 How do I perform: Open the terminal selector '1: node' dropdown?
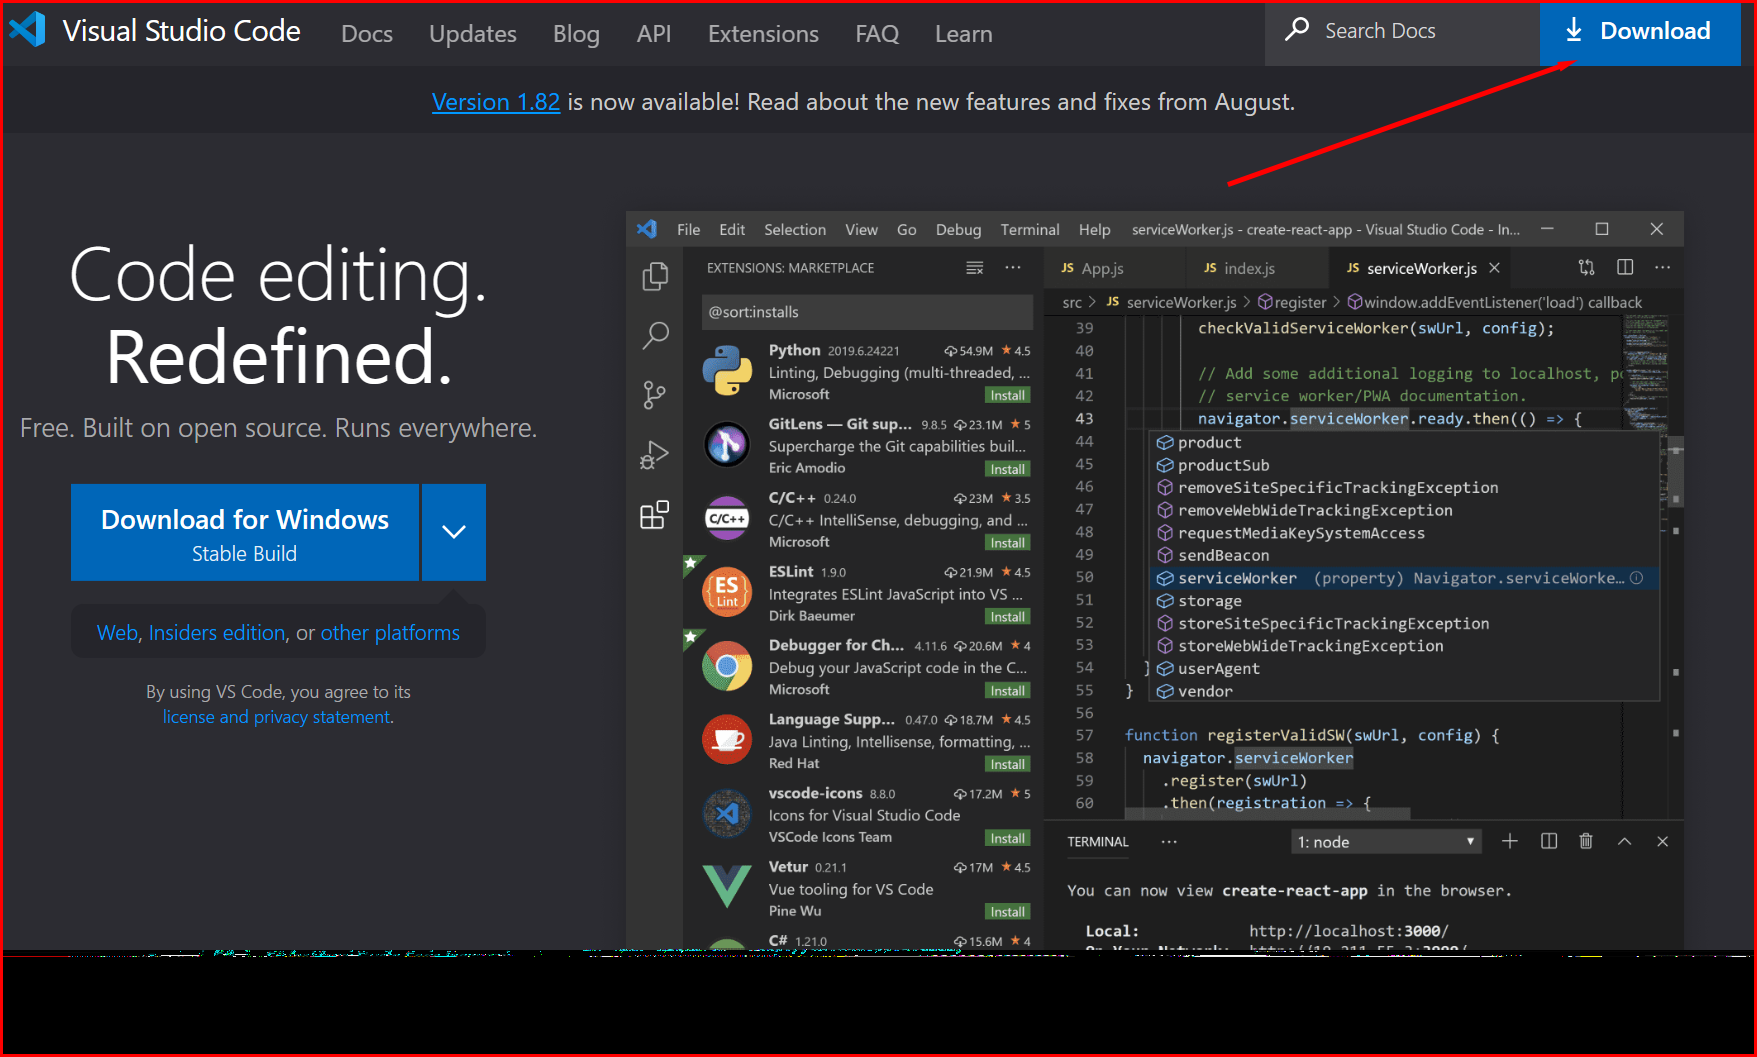1385,842
